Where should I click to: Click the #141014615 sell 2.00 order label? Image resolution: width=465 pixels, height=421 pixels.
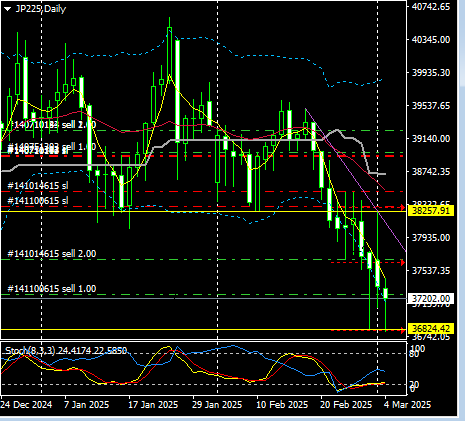point(52,254)
